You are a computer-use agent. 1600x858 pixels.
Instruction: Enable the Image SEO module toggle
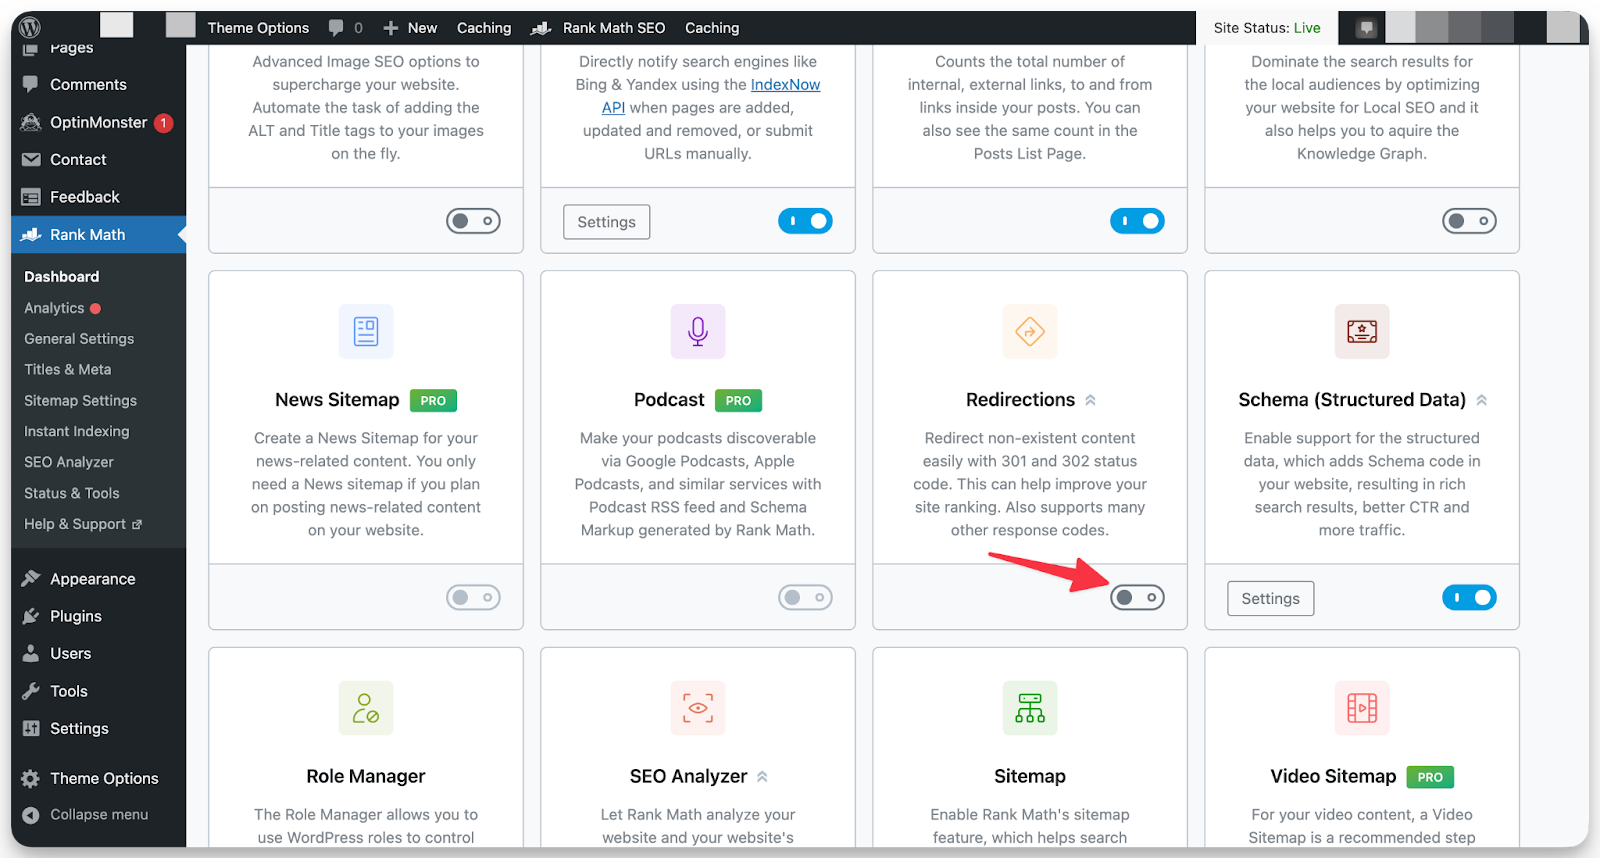473,221
